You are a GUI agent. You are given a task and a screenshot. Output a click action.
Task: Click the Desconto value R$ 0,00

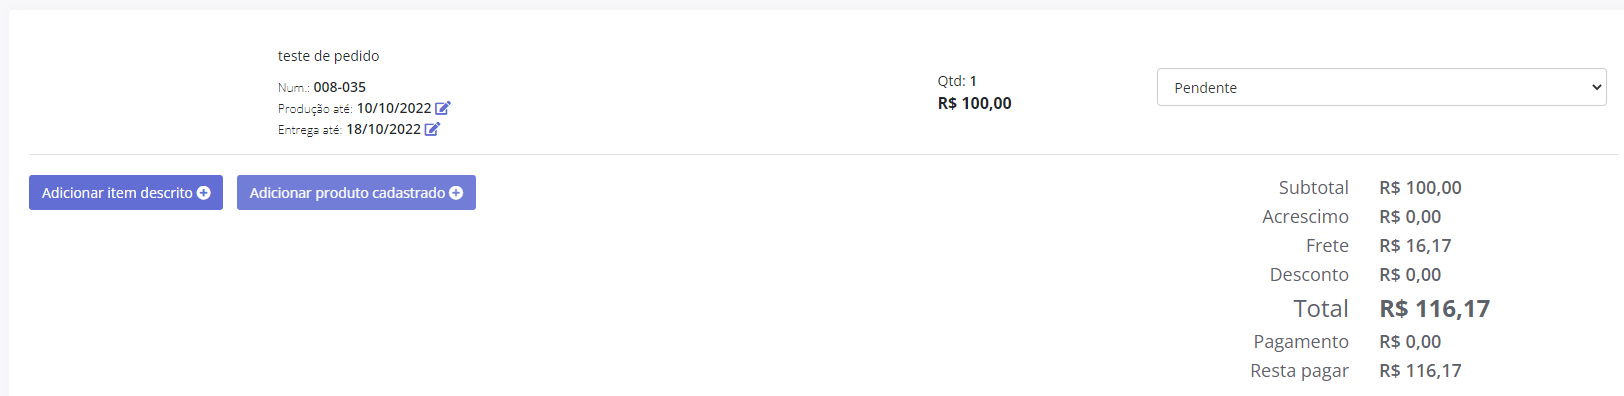(1410, 275)
